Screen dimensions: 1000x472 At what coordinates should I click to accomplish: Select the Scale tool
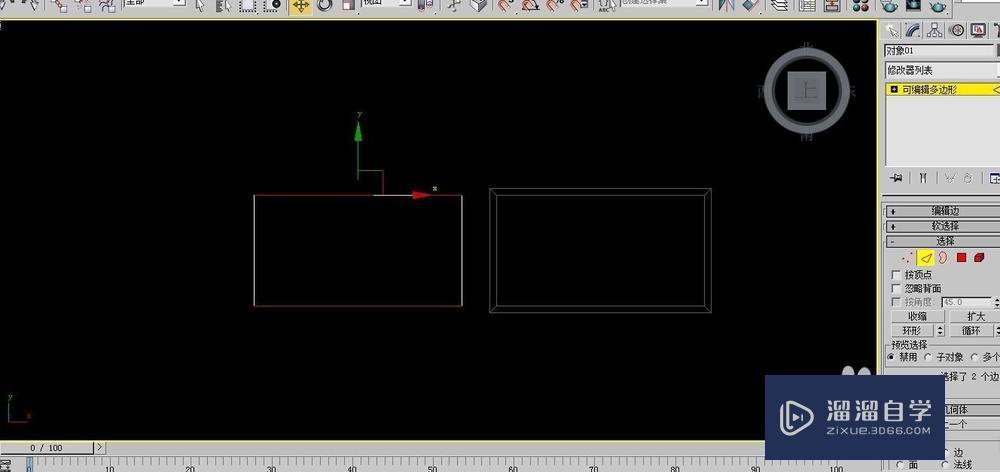(348, 6)
